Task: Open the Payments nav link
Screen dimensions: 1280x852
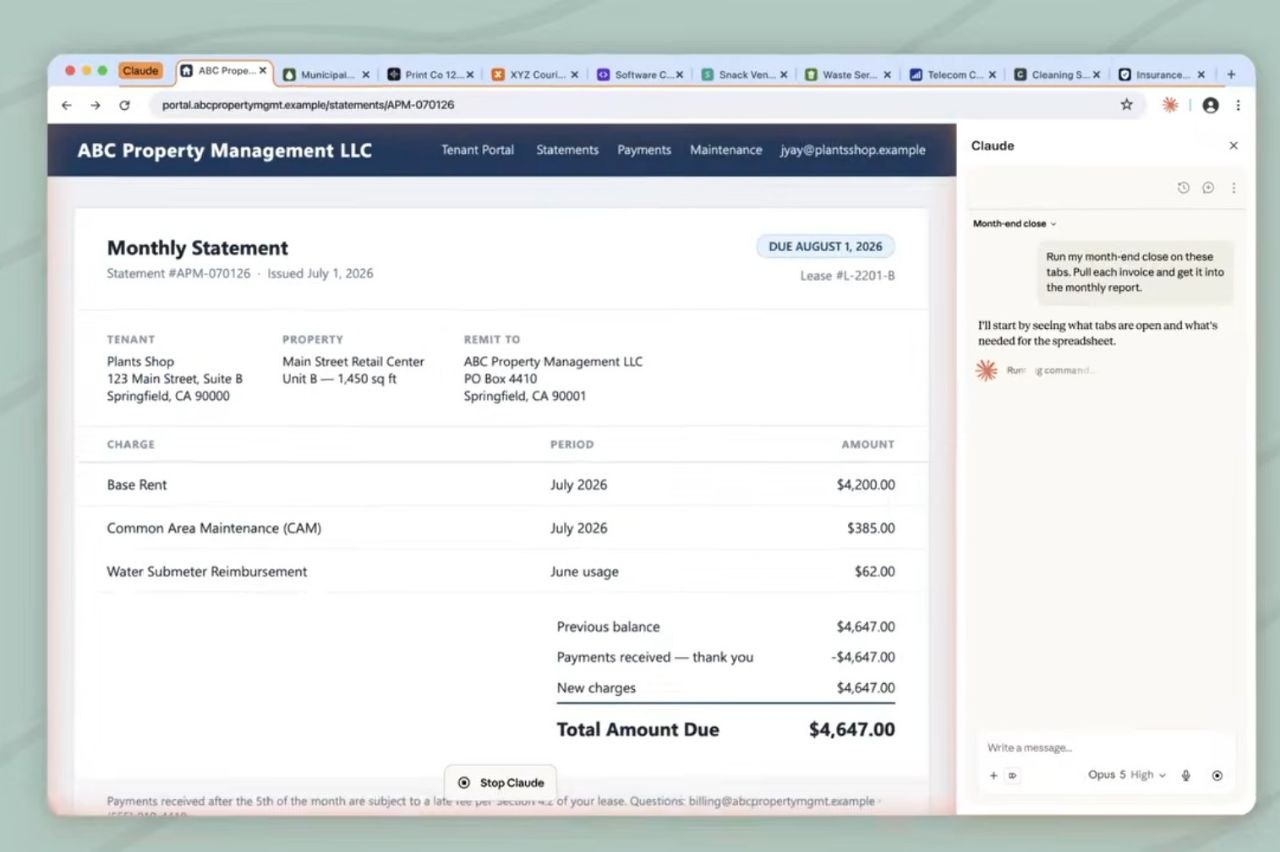Action: click(644, 150)
